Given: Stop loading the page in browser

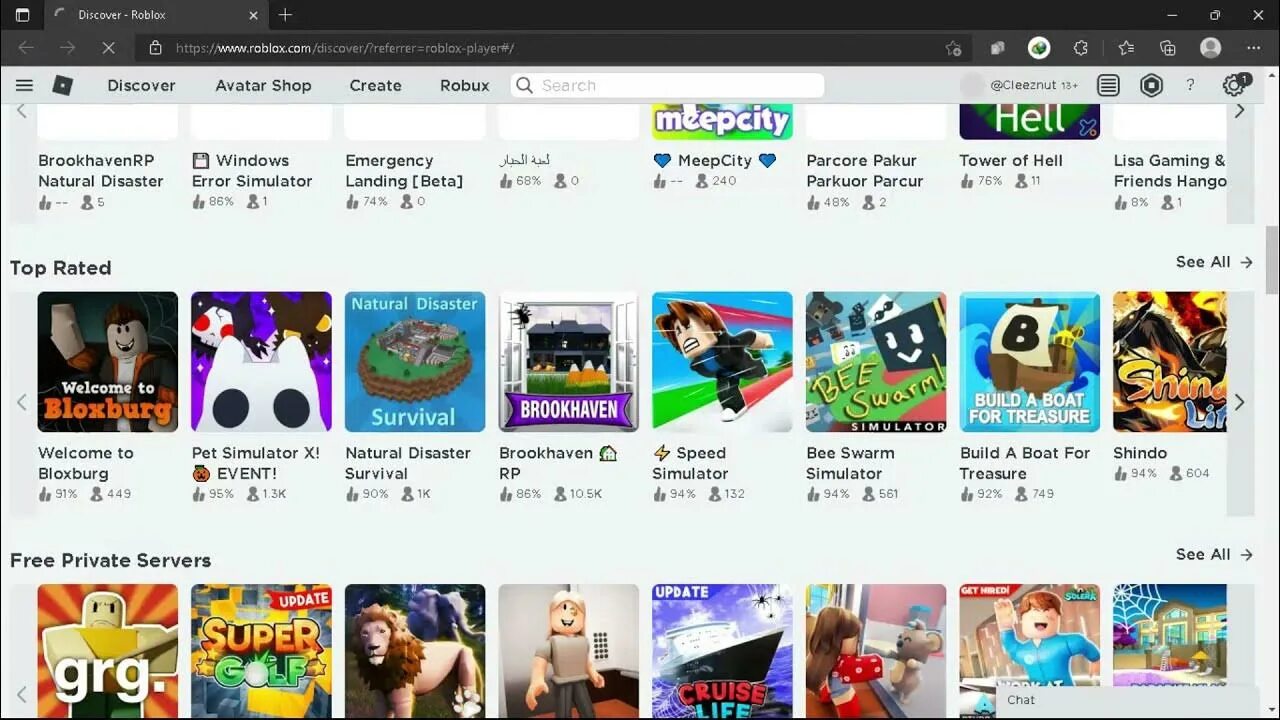Looking at the screenshot, I should pyautogui.click(x=108, y=47).
